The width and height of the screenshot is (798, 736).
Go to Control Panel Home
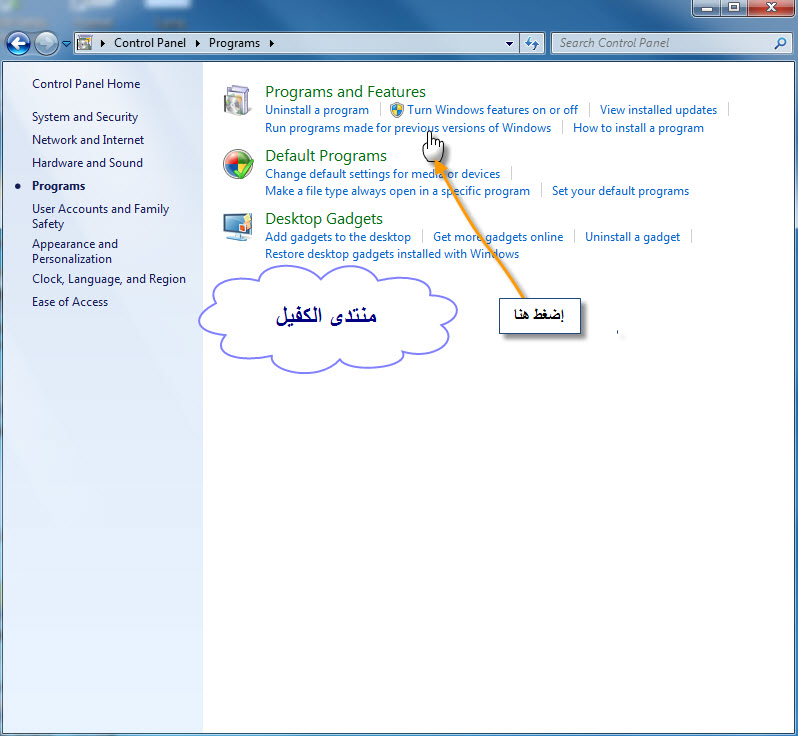click(x=86, y=84)
